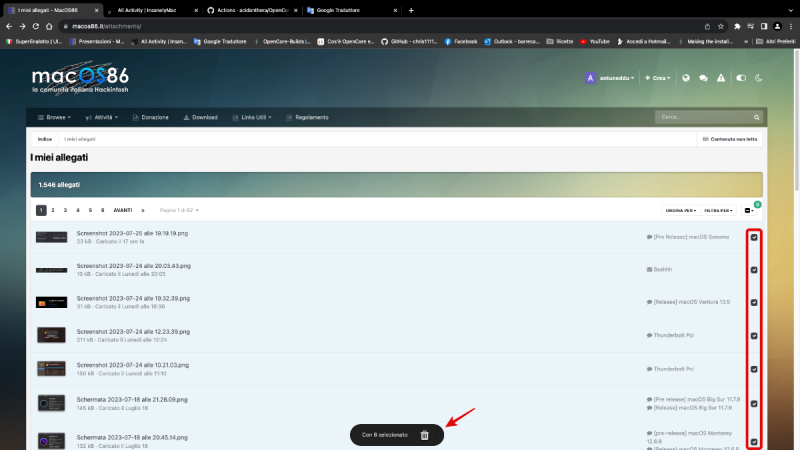Open the Download menu item
Viewport: 800px width, 450px height.
(201, 117)
